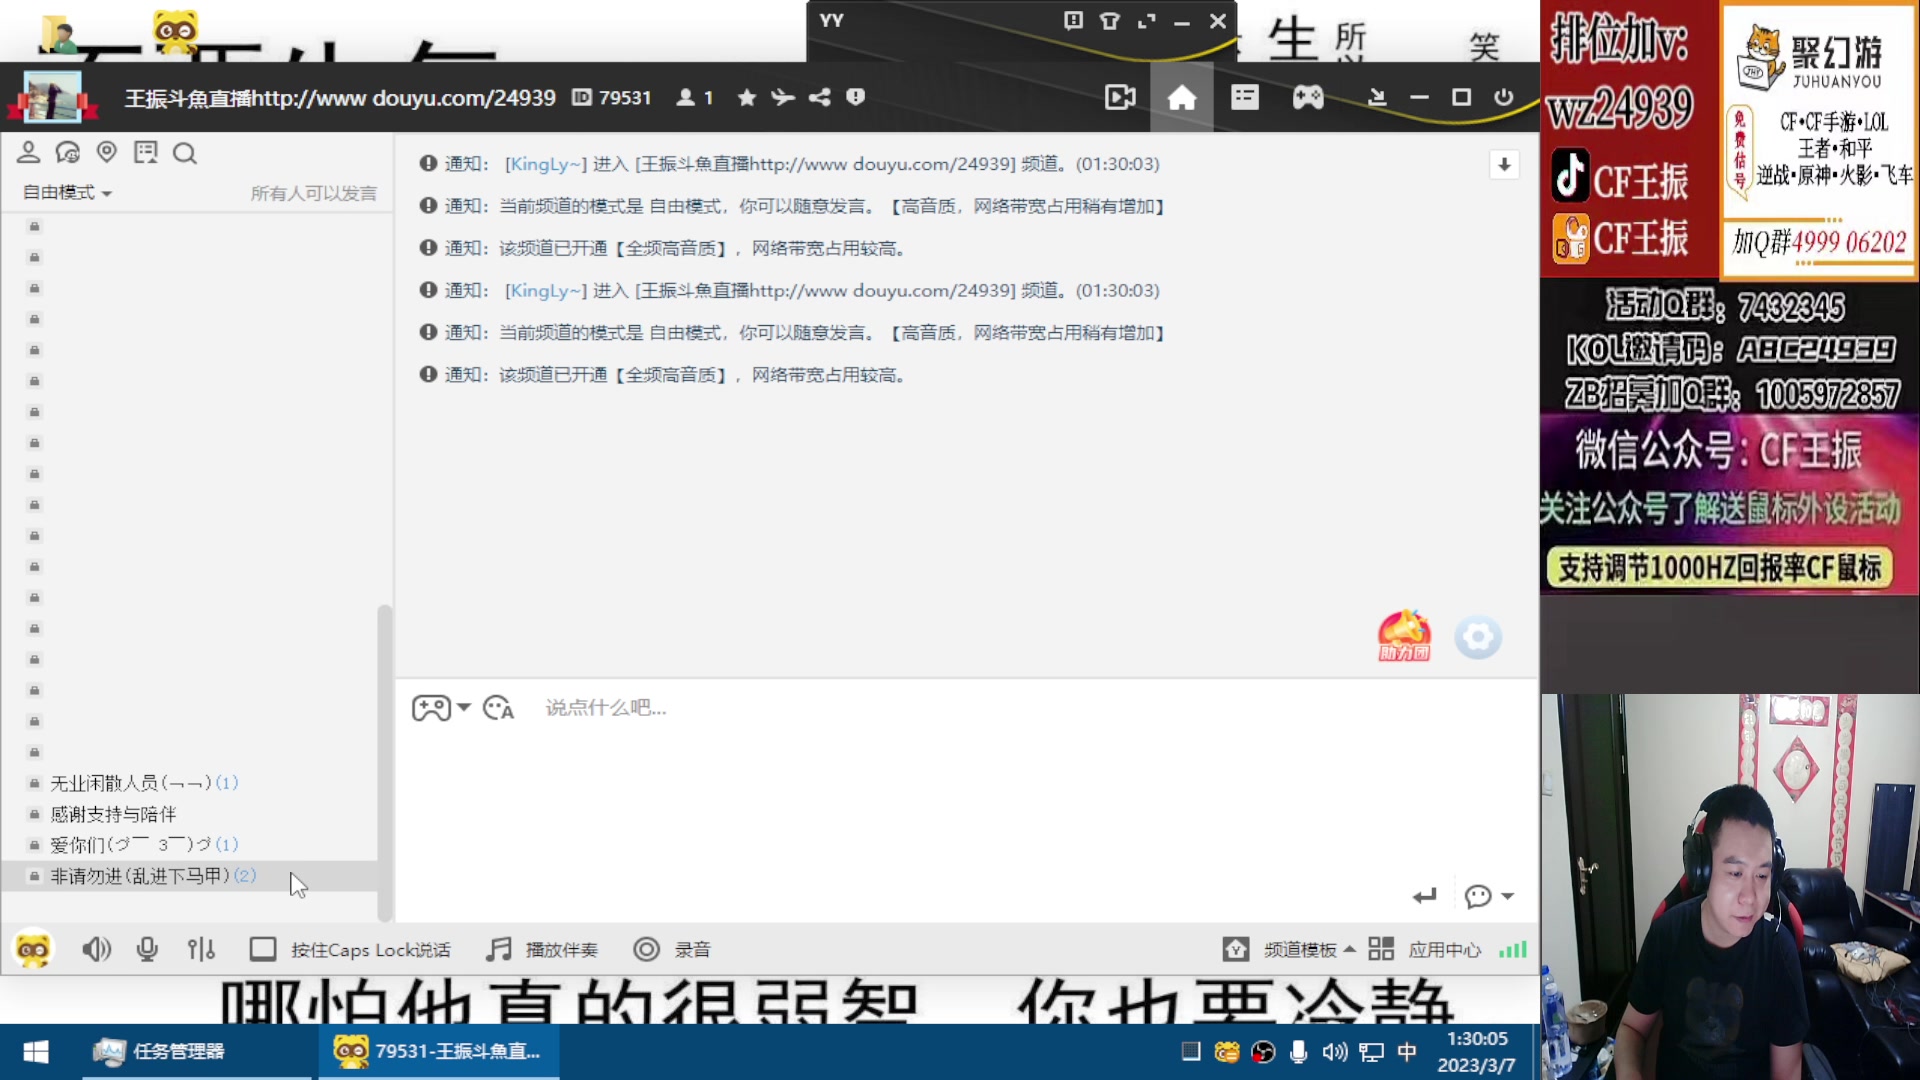The image size is (1920, 1080).
Task: Click 79531-王振斗魚直 taskbar item
Action: (439, 1052)
